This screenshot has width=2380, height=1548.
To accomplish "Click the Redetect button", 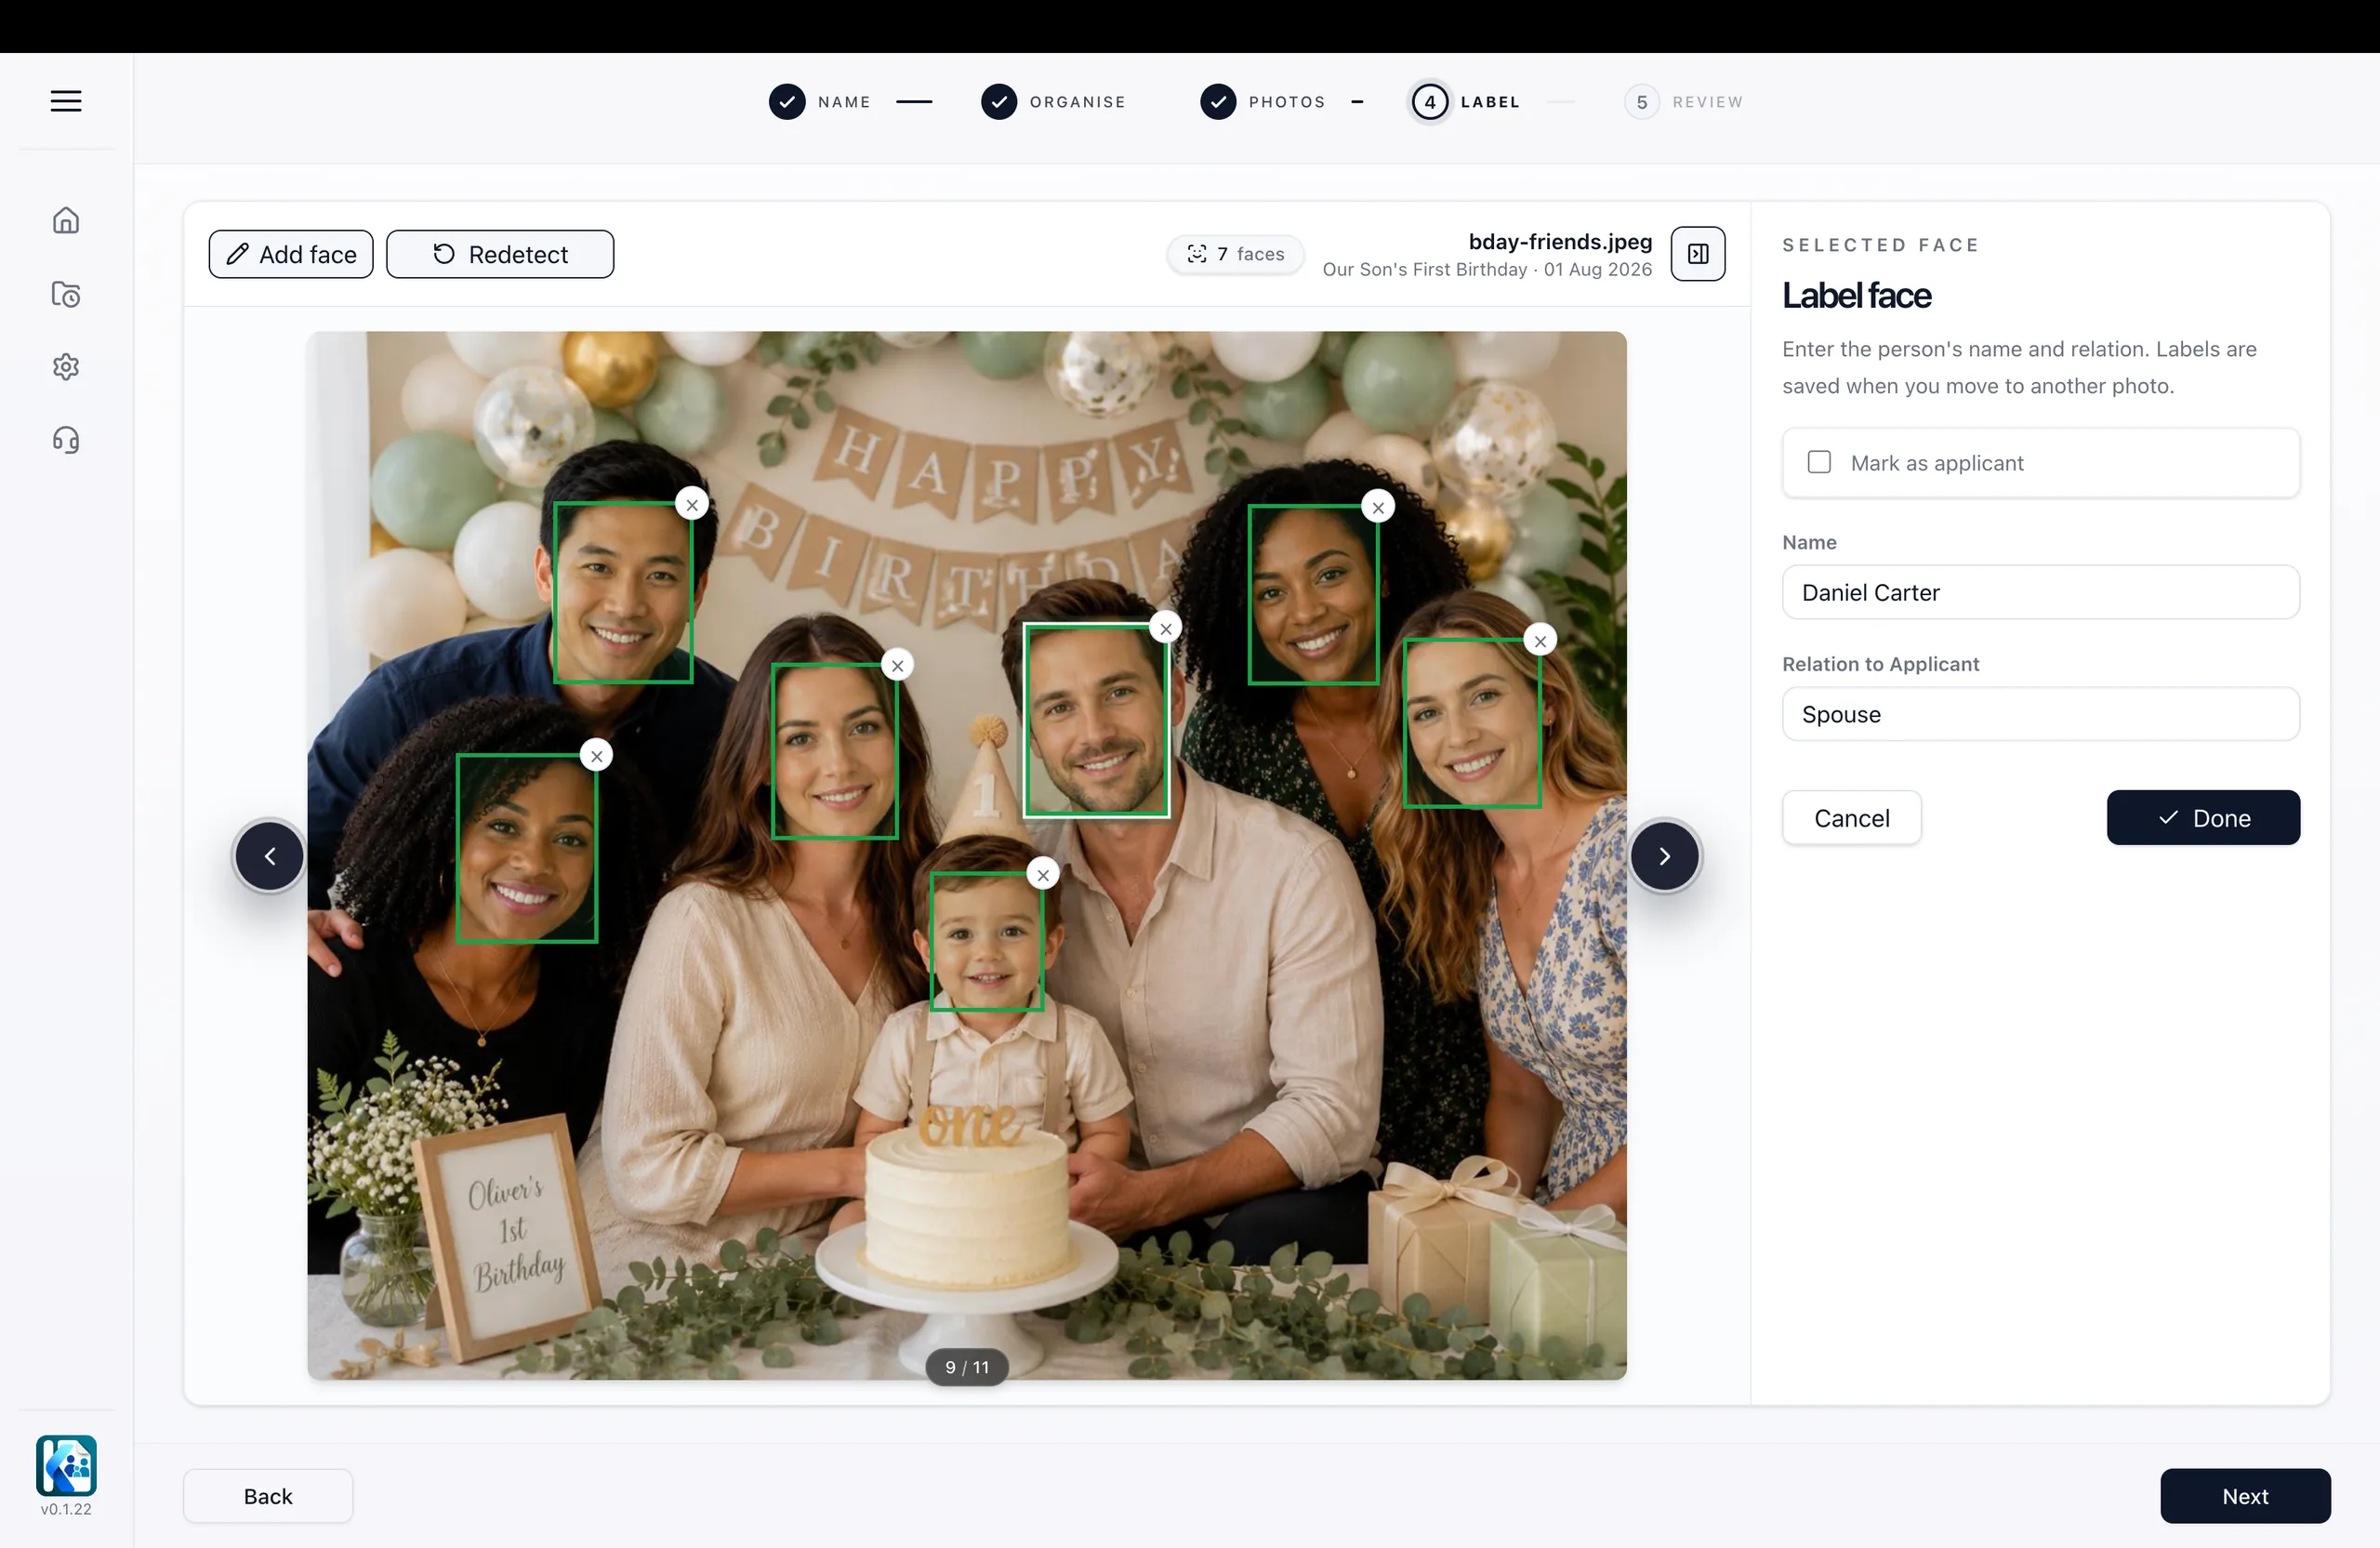I will click(x=500, y=254).
